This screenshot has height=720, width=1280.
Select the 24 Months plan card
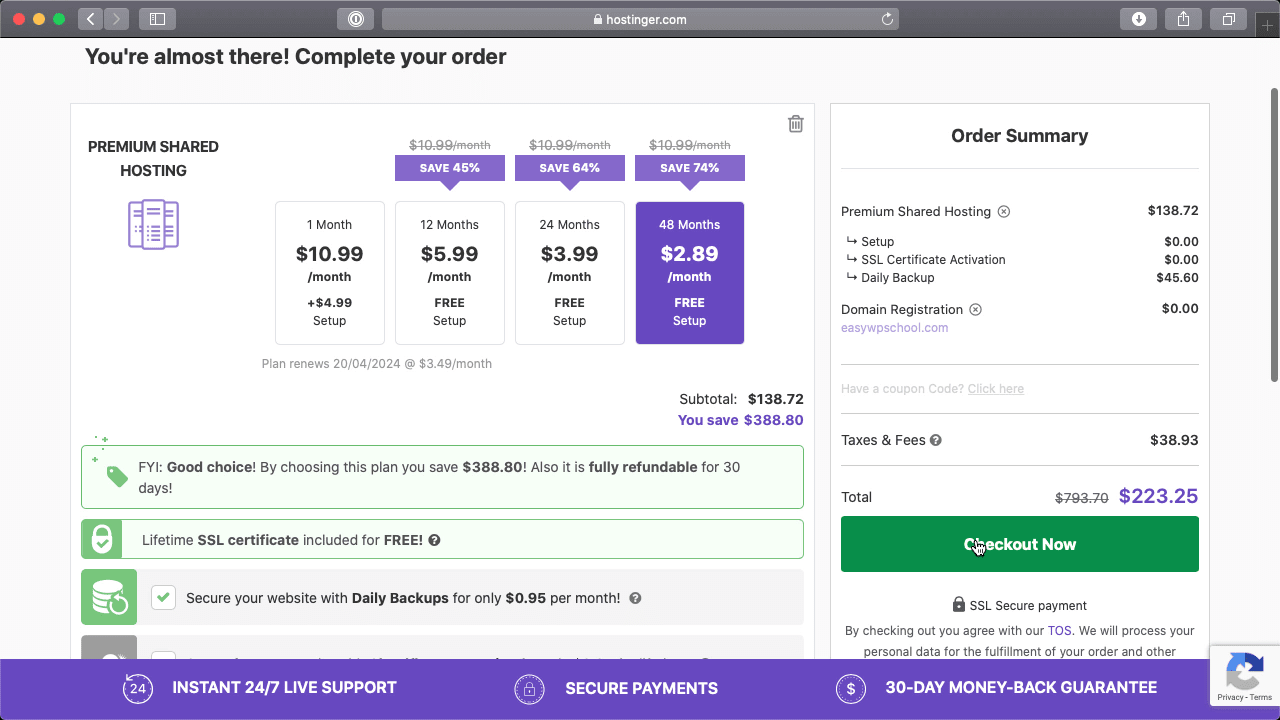pos(570,273)
